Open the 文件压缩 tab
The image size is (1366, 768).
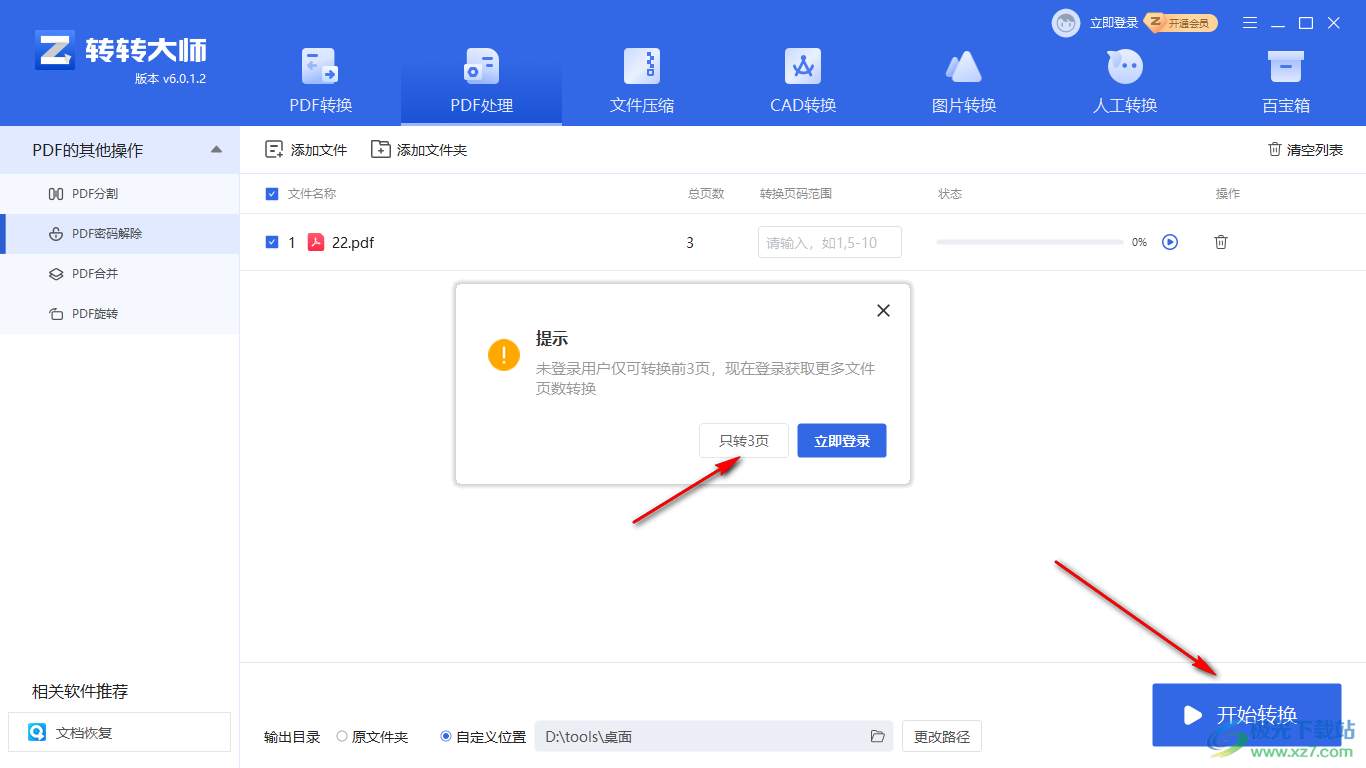(642, 82)
